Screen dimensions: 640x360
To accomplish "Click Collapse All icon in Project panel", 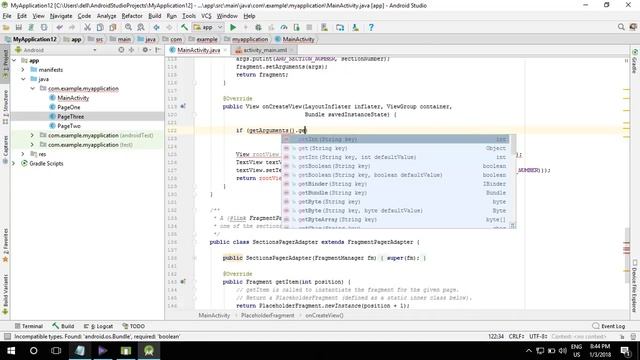I will (x=131, y=50).
